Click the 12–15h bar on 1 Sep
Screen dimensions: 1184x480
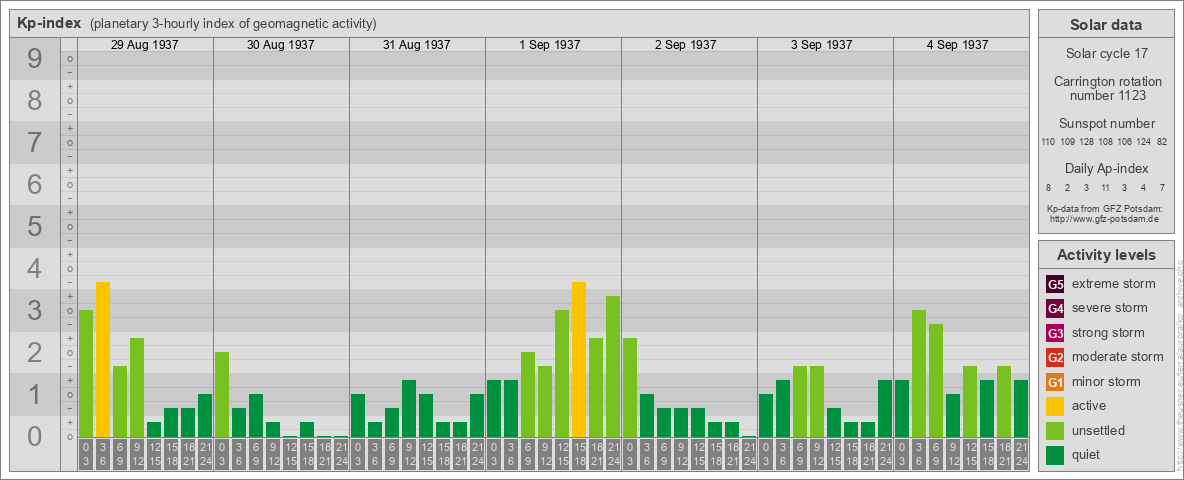562,374
